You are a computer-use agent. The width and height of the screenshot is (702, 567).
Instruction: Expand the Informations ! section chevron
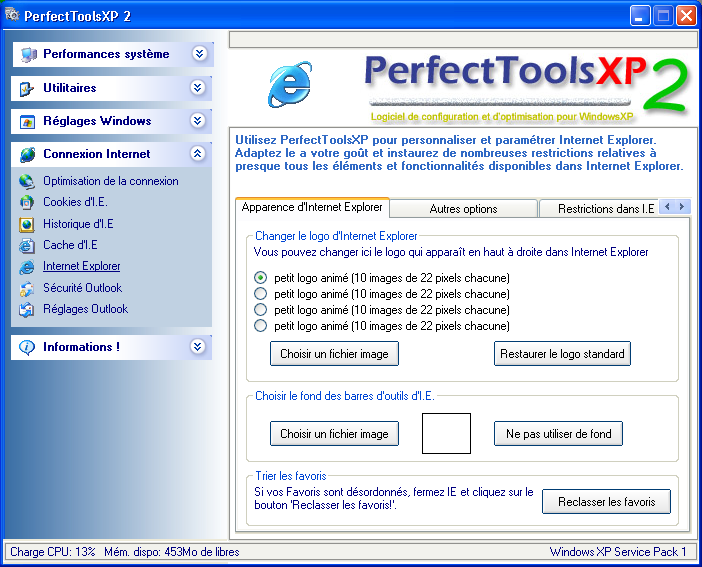click(x=198, y=346)
